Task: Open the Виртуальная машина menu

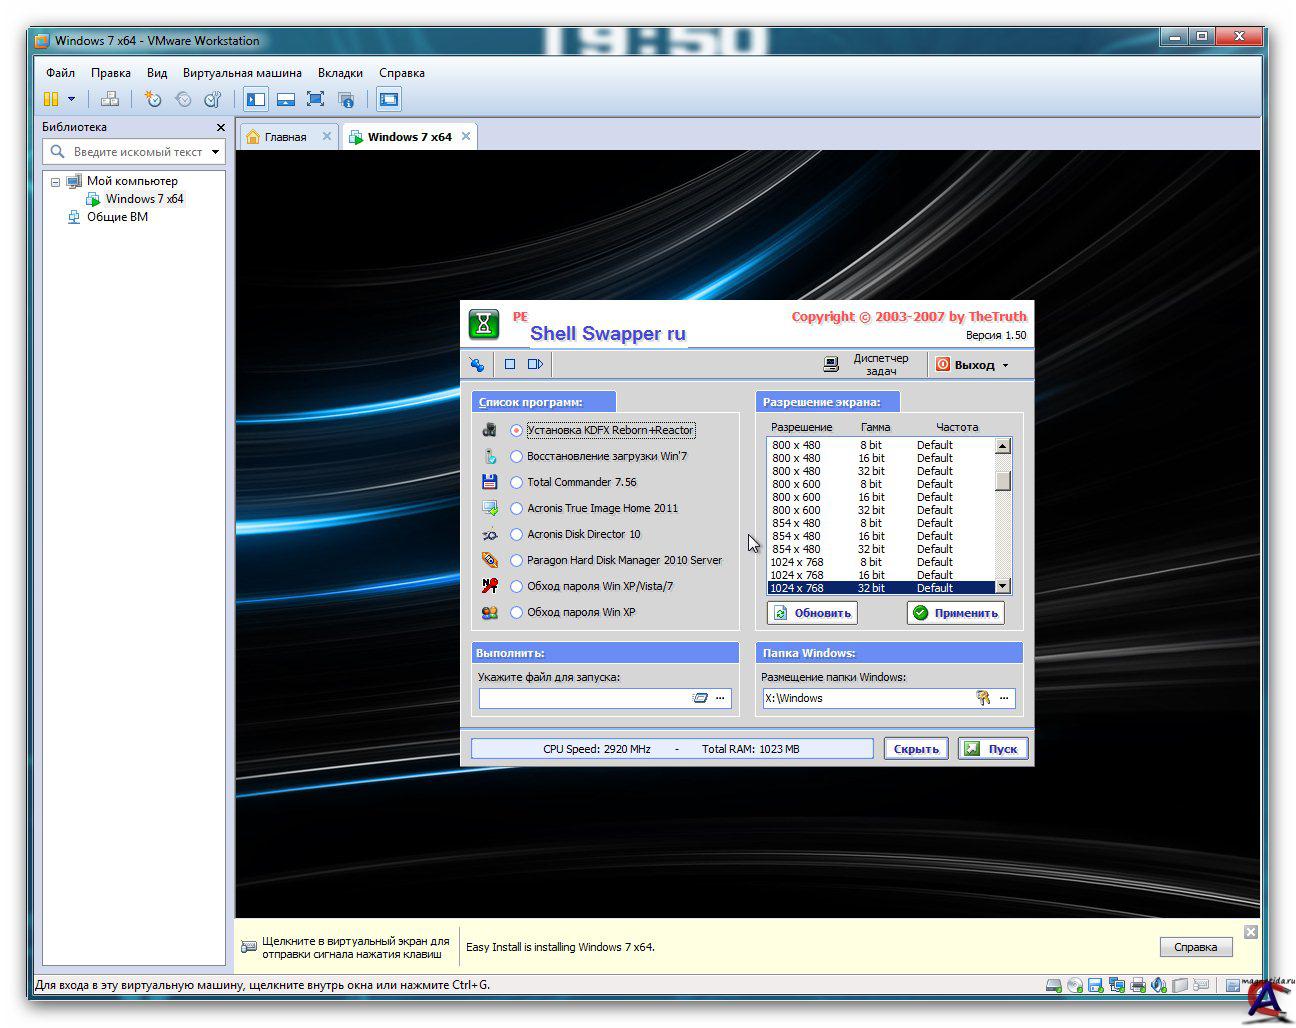Action: tap(242, 73)
